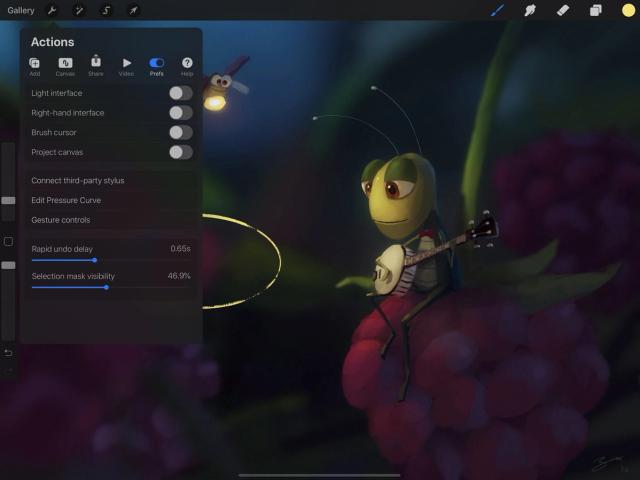Click the Rapid undo delay slider
This screenshot has width=640, height=480.
click(111, 260)
